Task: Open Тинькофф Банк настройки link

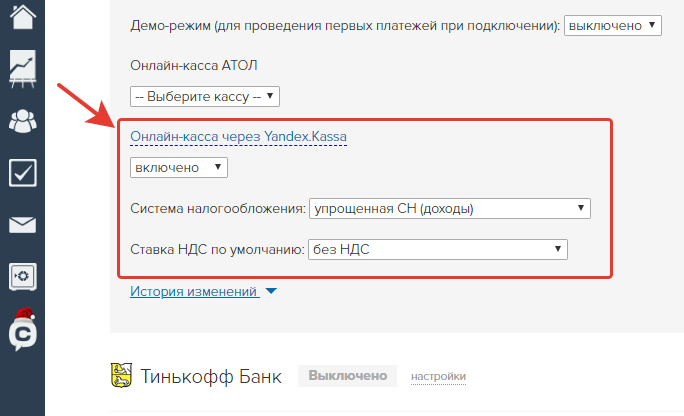Action: tap(438, 376)
